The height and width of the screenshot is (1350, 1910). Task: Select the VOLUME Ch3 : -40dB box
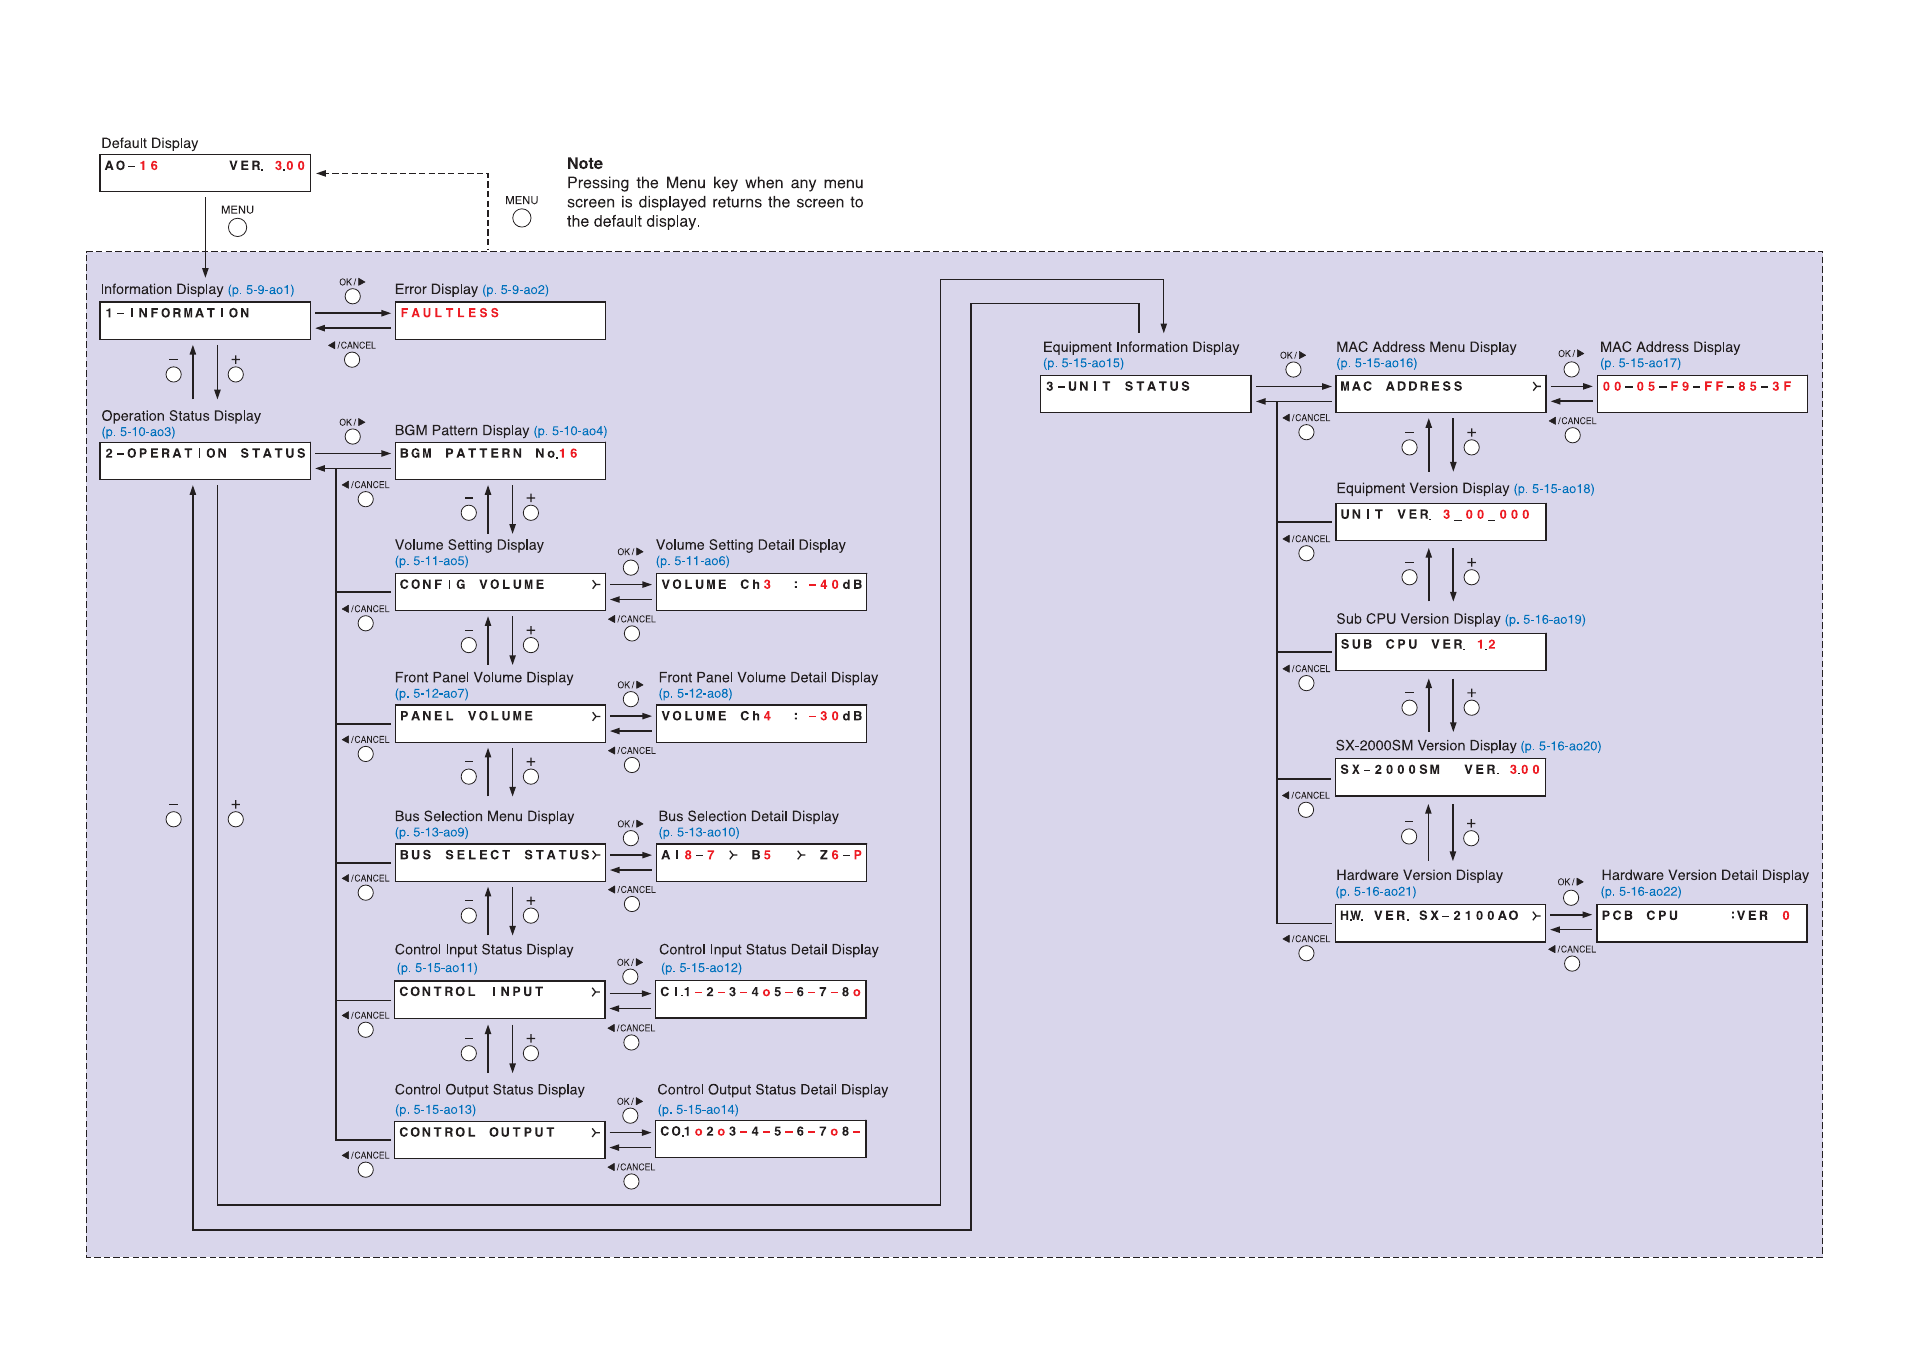[x=761, y=592]
